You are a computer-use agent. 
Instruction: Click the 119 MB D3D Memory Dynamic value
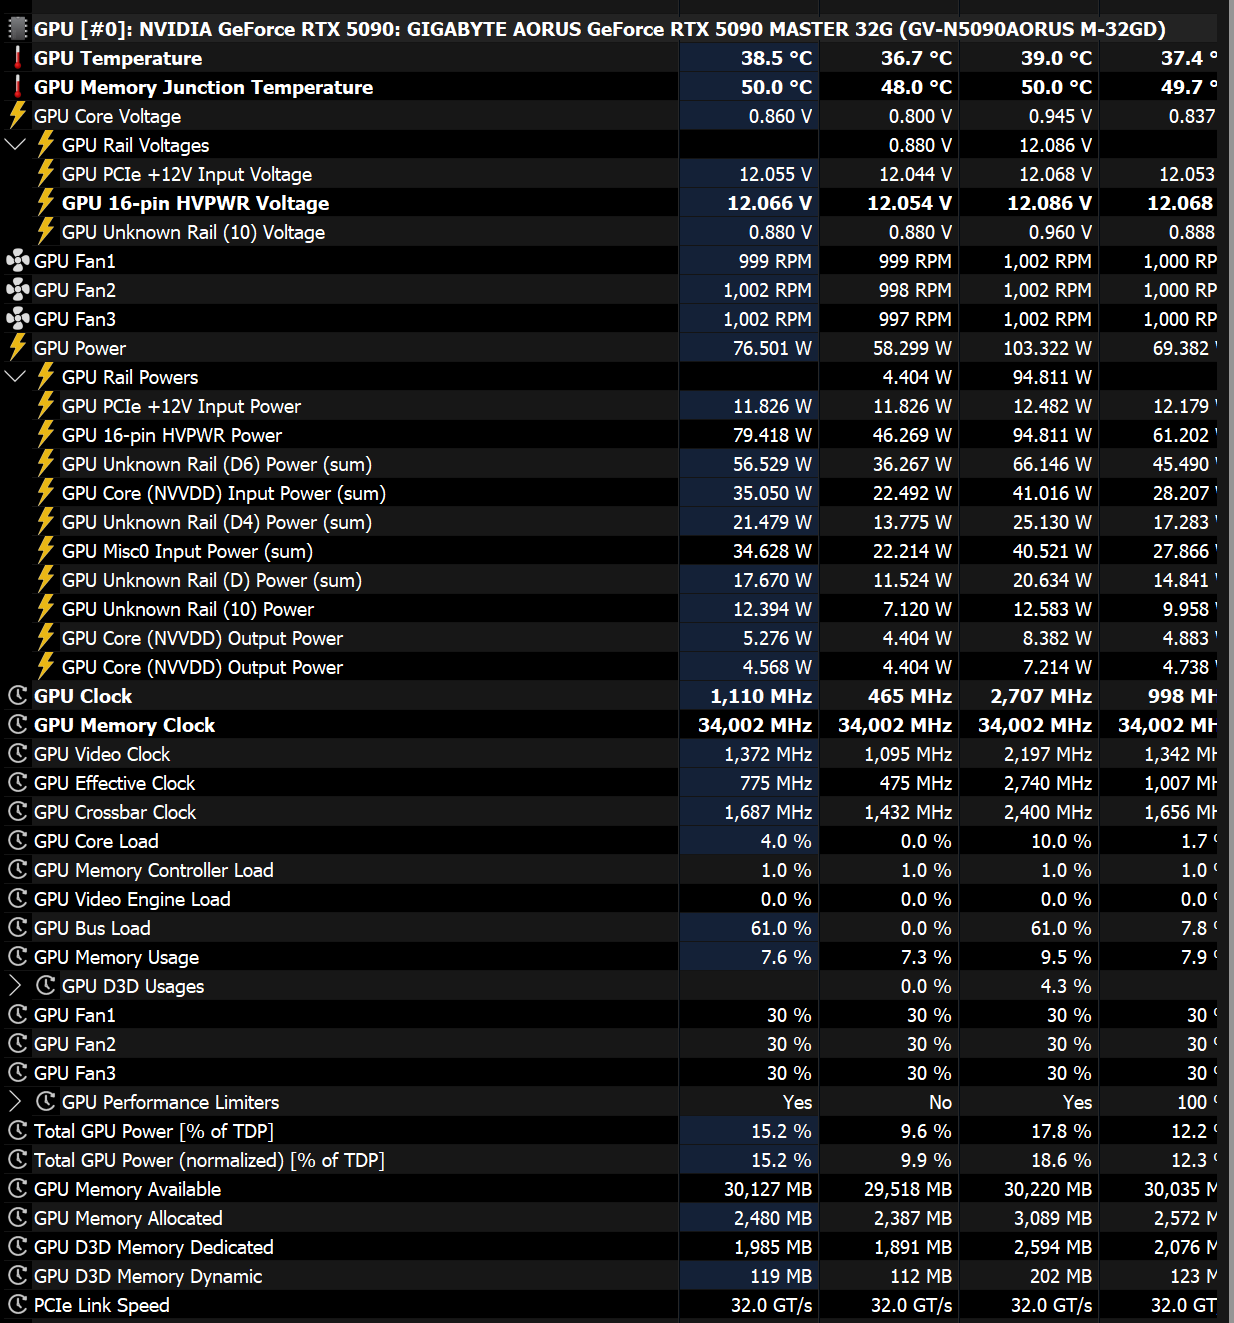[x=781, y=1276]
